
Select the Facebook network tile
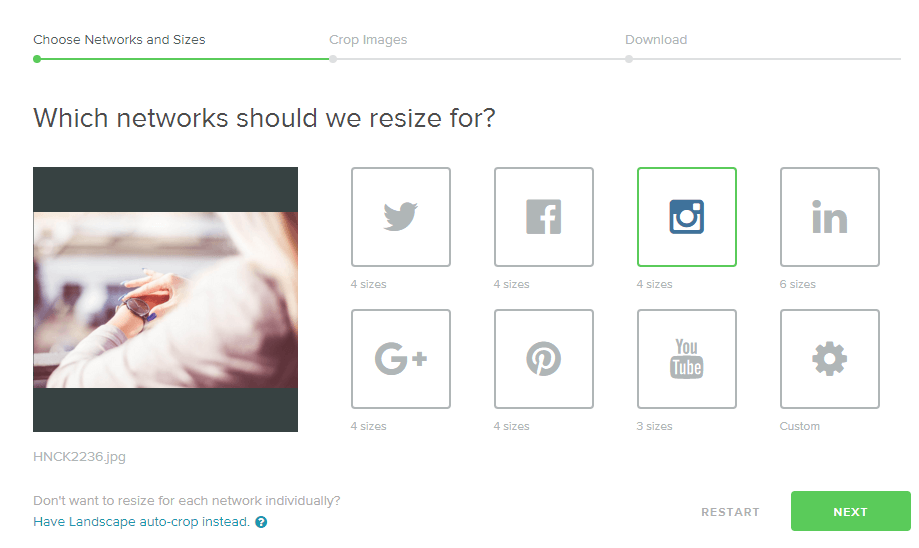[544, 217]
